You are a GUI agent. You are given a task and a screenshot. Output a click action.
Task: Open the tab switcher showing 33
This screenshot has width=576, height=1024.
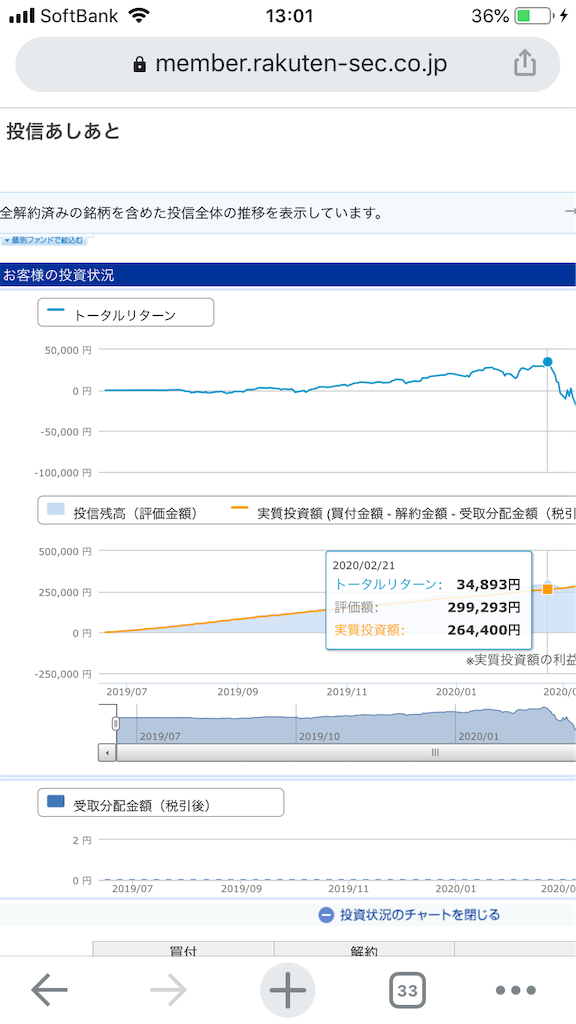click(x=408, y=991)
